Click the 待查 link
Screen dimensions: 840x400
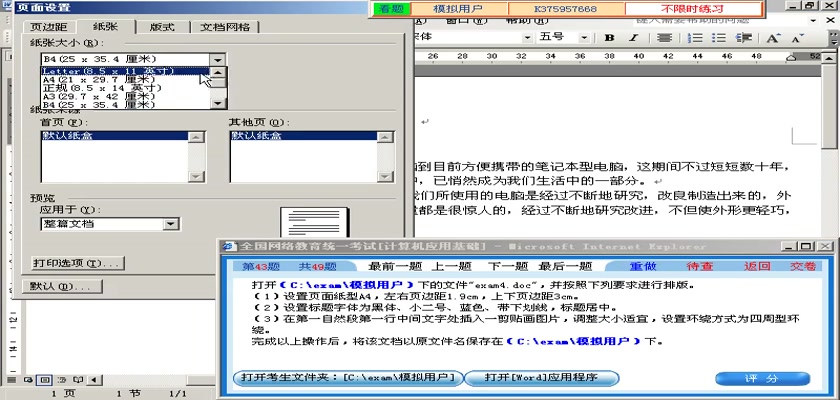[x=700, y=267]
